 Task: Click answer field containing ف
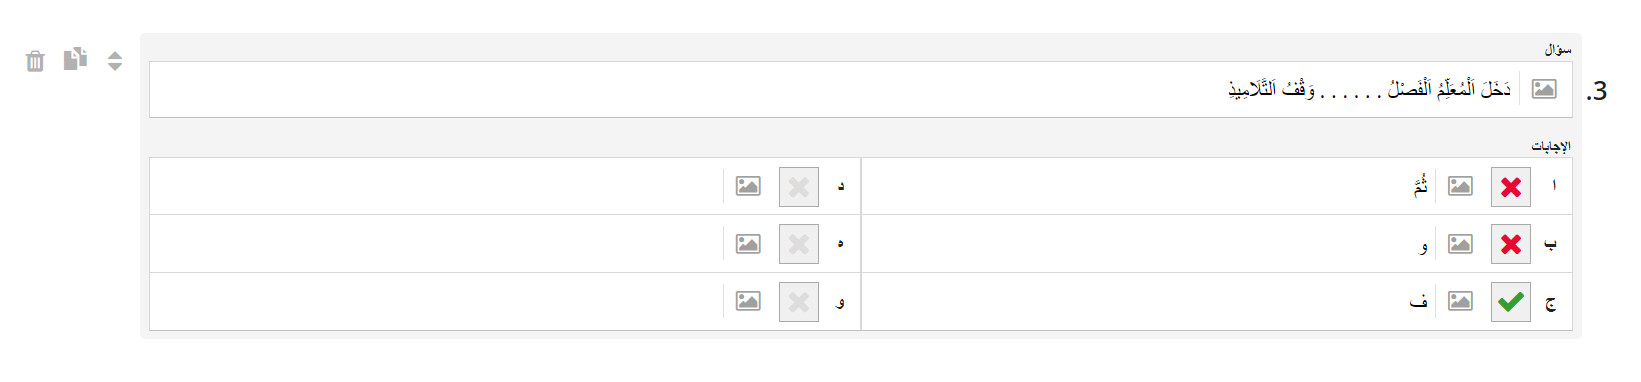pos(1148,301)
